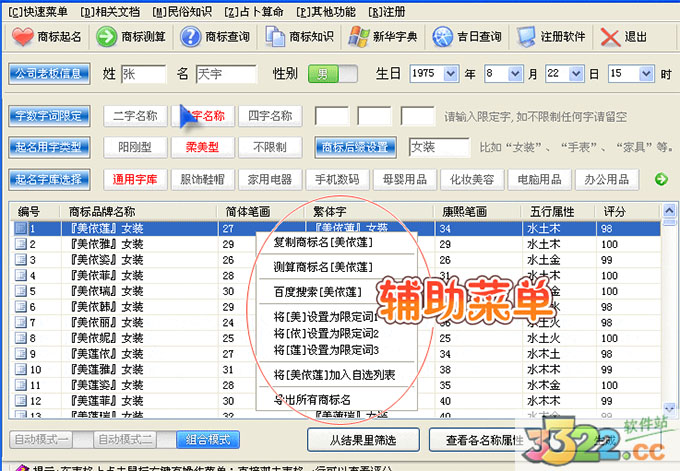Open birth month dropdown 8
The image size is (680, 471).
pyautogui.click(x=515, y=74)
